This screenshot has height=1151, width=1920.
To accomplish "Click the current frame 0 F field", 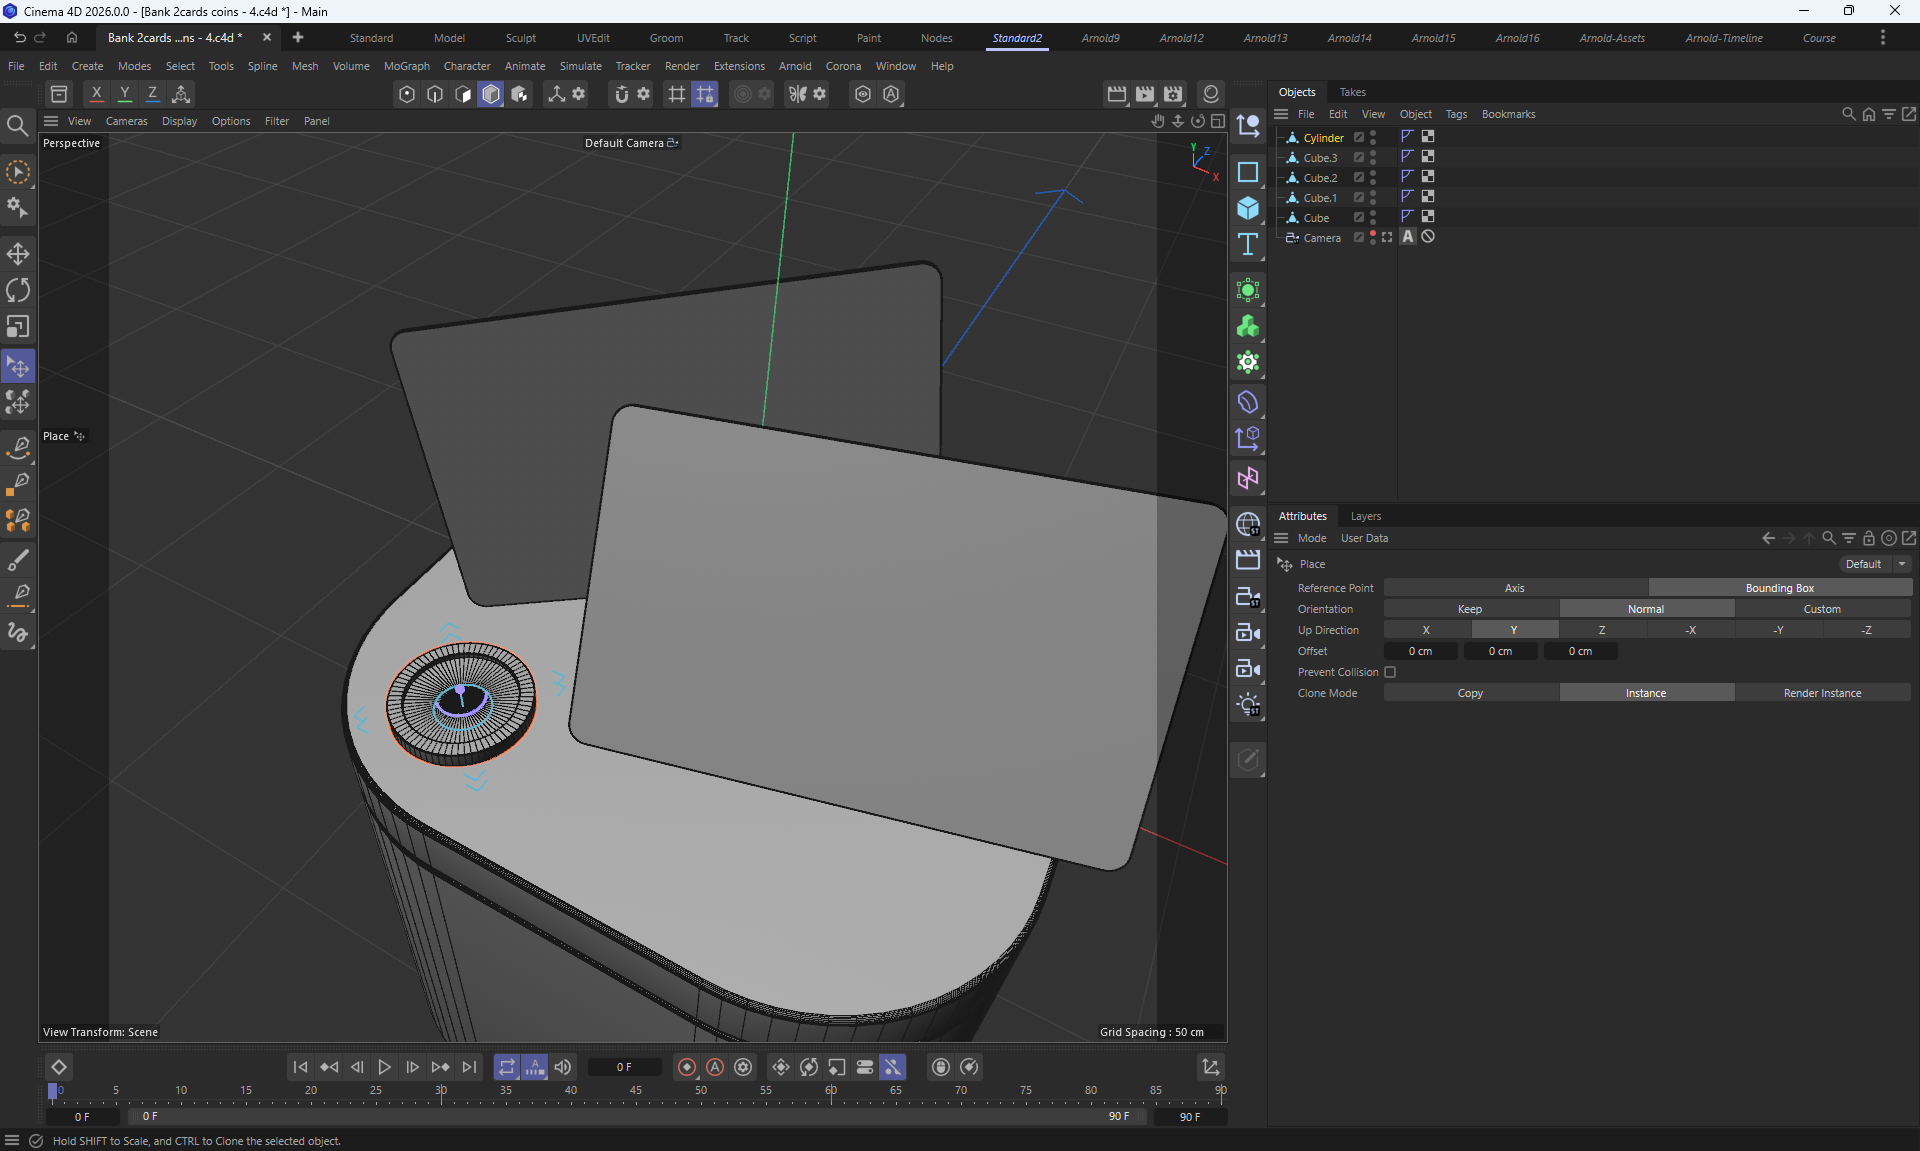I will click(624, 1067).
